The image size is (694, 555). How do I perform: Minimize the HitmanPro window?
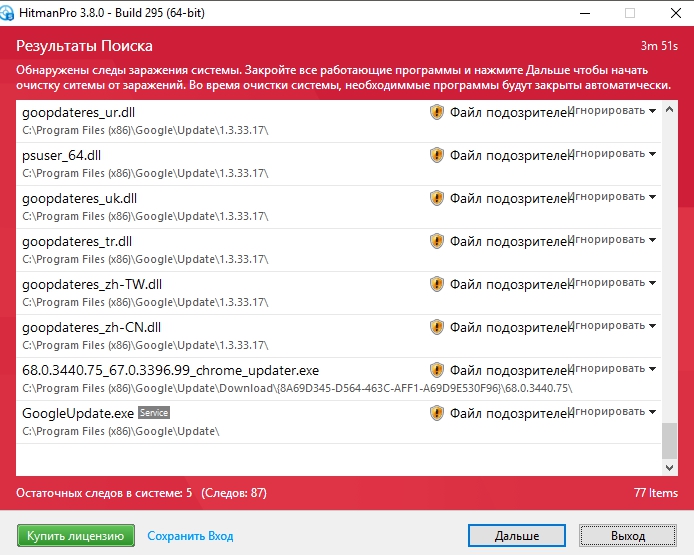pos(585,13)
